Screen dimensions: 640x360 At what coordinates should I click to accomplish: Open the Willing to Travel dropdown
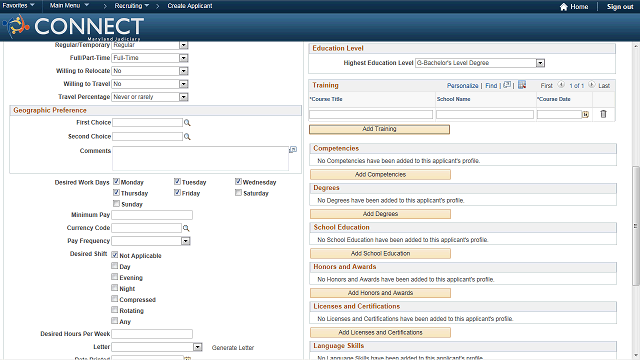(x=184, y=84)
